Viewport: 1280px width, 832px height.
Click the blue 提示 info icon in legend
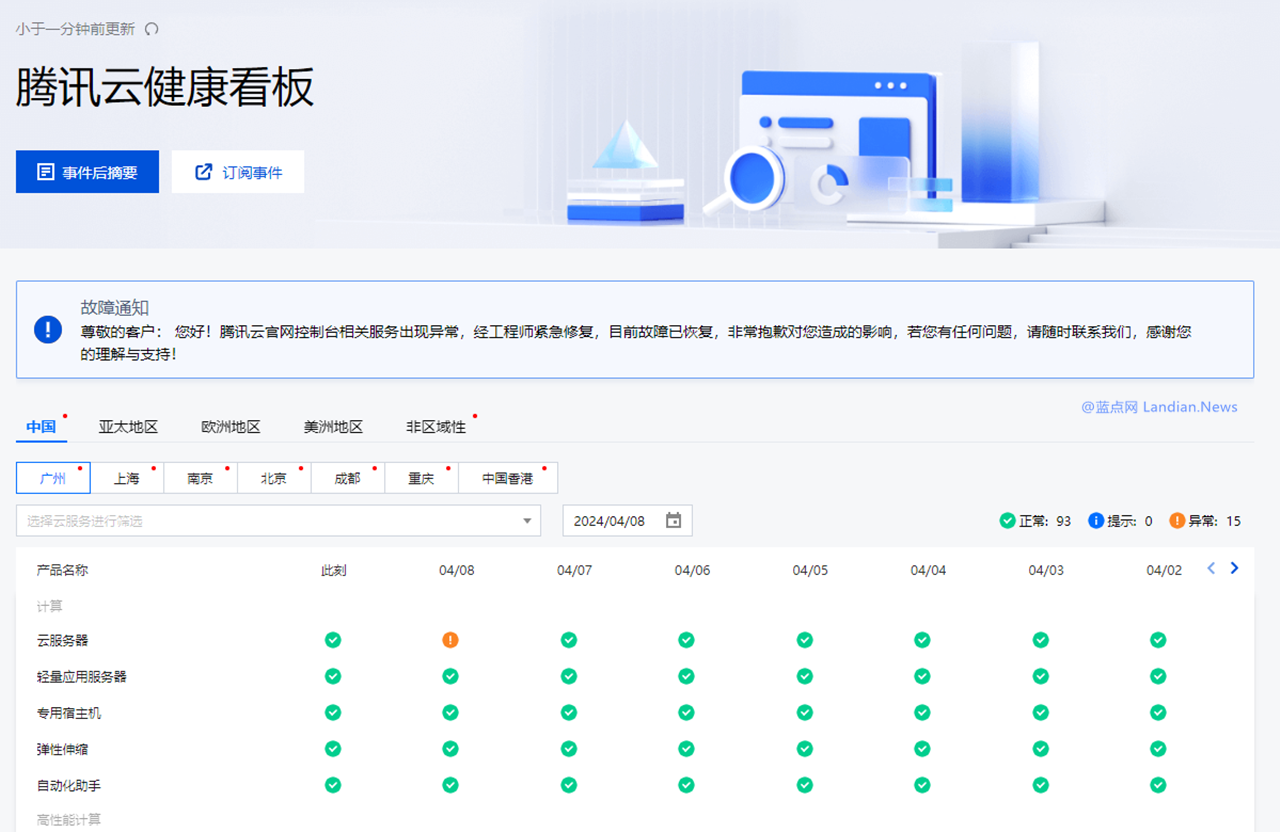(x=1096, y=521)
